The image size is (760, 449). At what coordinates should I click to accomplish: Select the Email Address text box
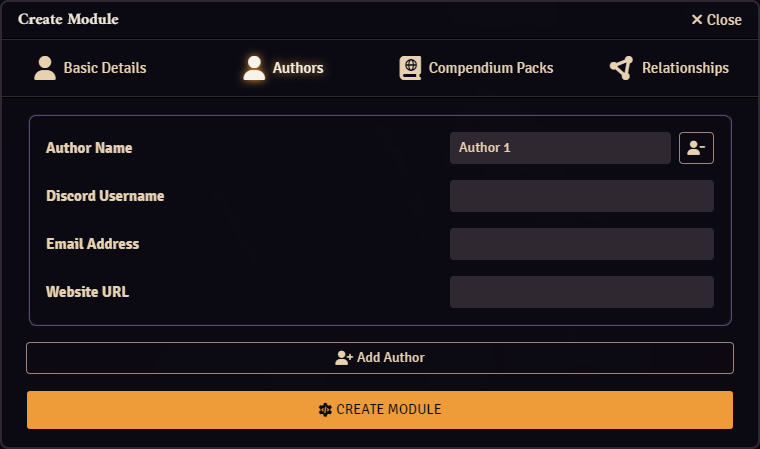coord(582,244)
